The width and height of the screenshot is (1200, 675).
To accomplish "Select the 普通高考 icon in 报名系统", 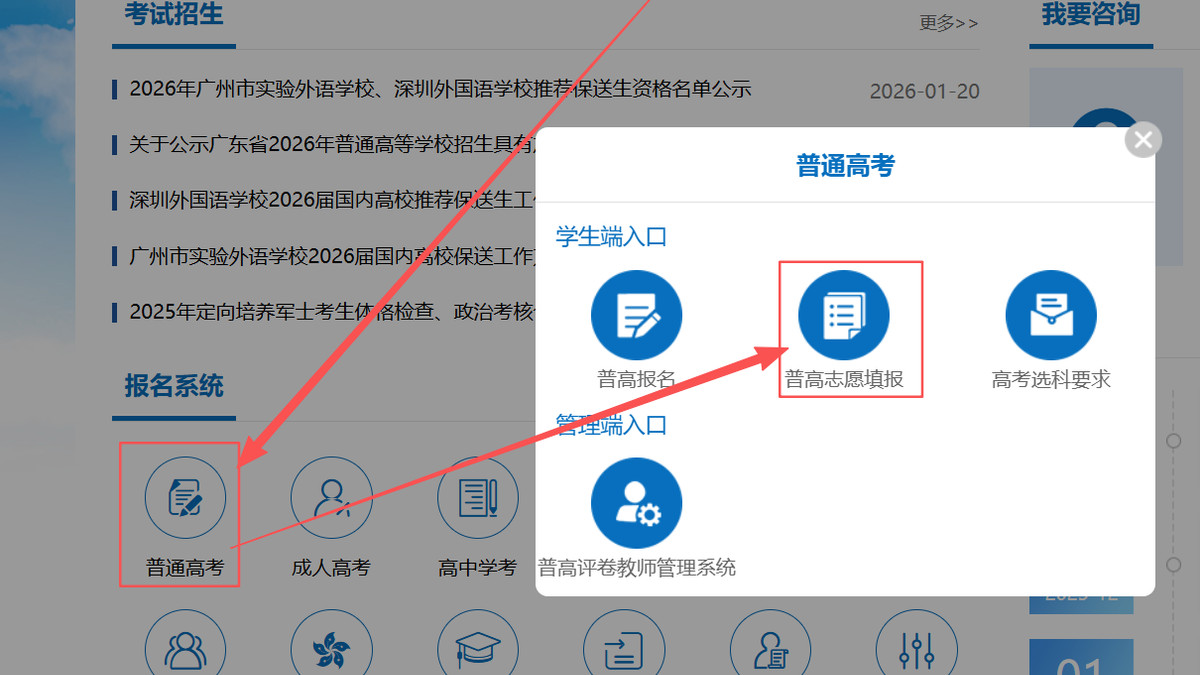I will point(184,497).
